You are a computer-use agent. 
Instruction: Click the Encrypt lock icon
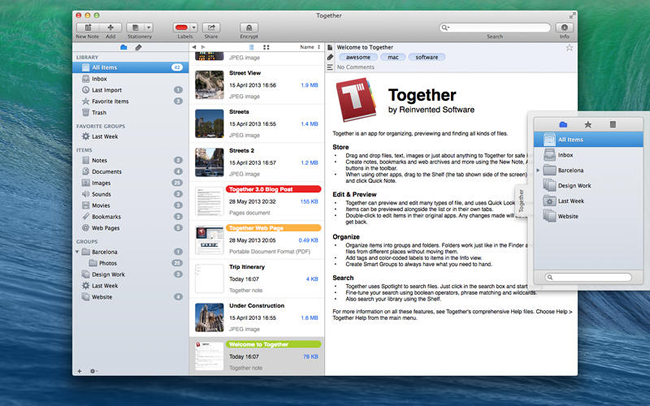(249, 27)
